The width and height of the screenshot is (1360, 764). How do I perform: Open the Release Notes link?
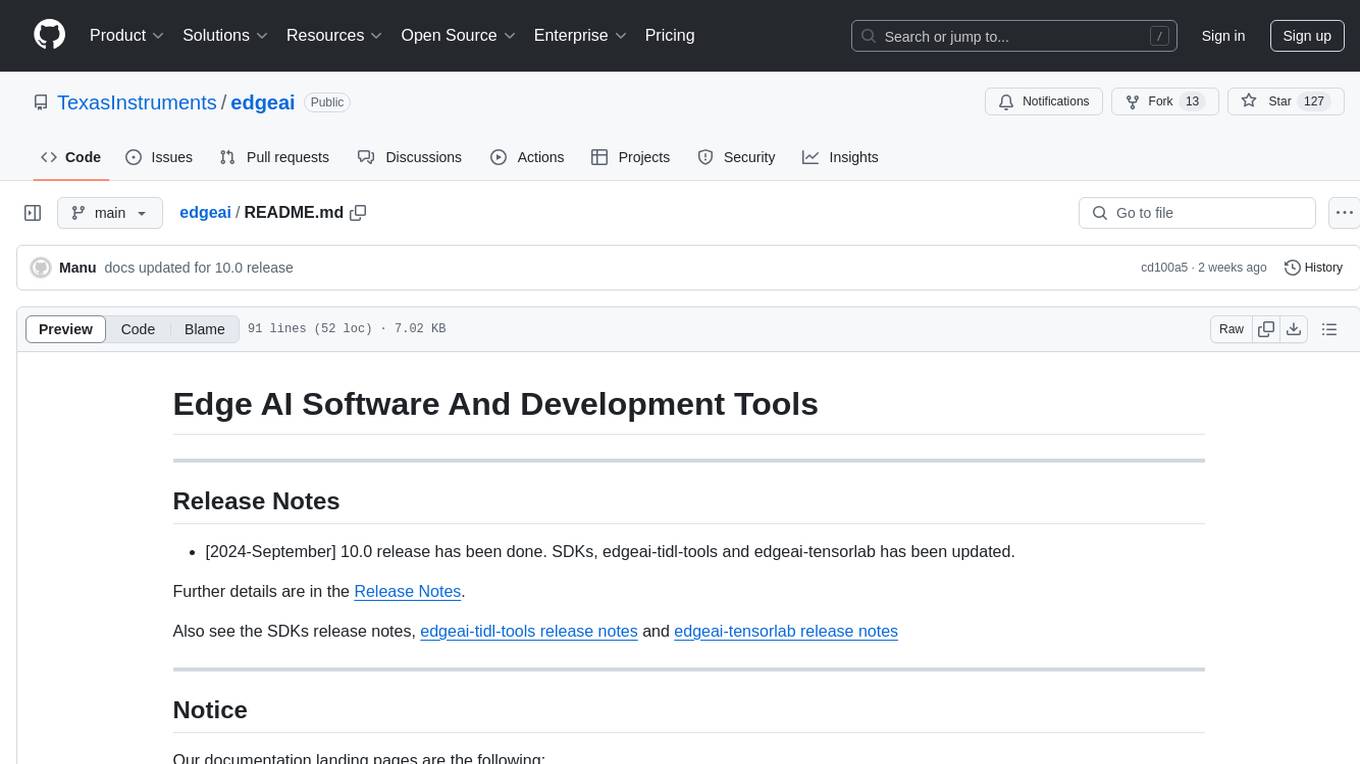point(407,591)
